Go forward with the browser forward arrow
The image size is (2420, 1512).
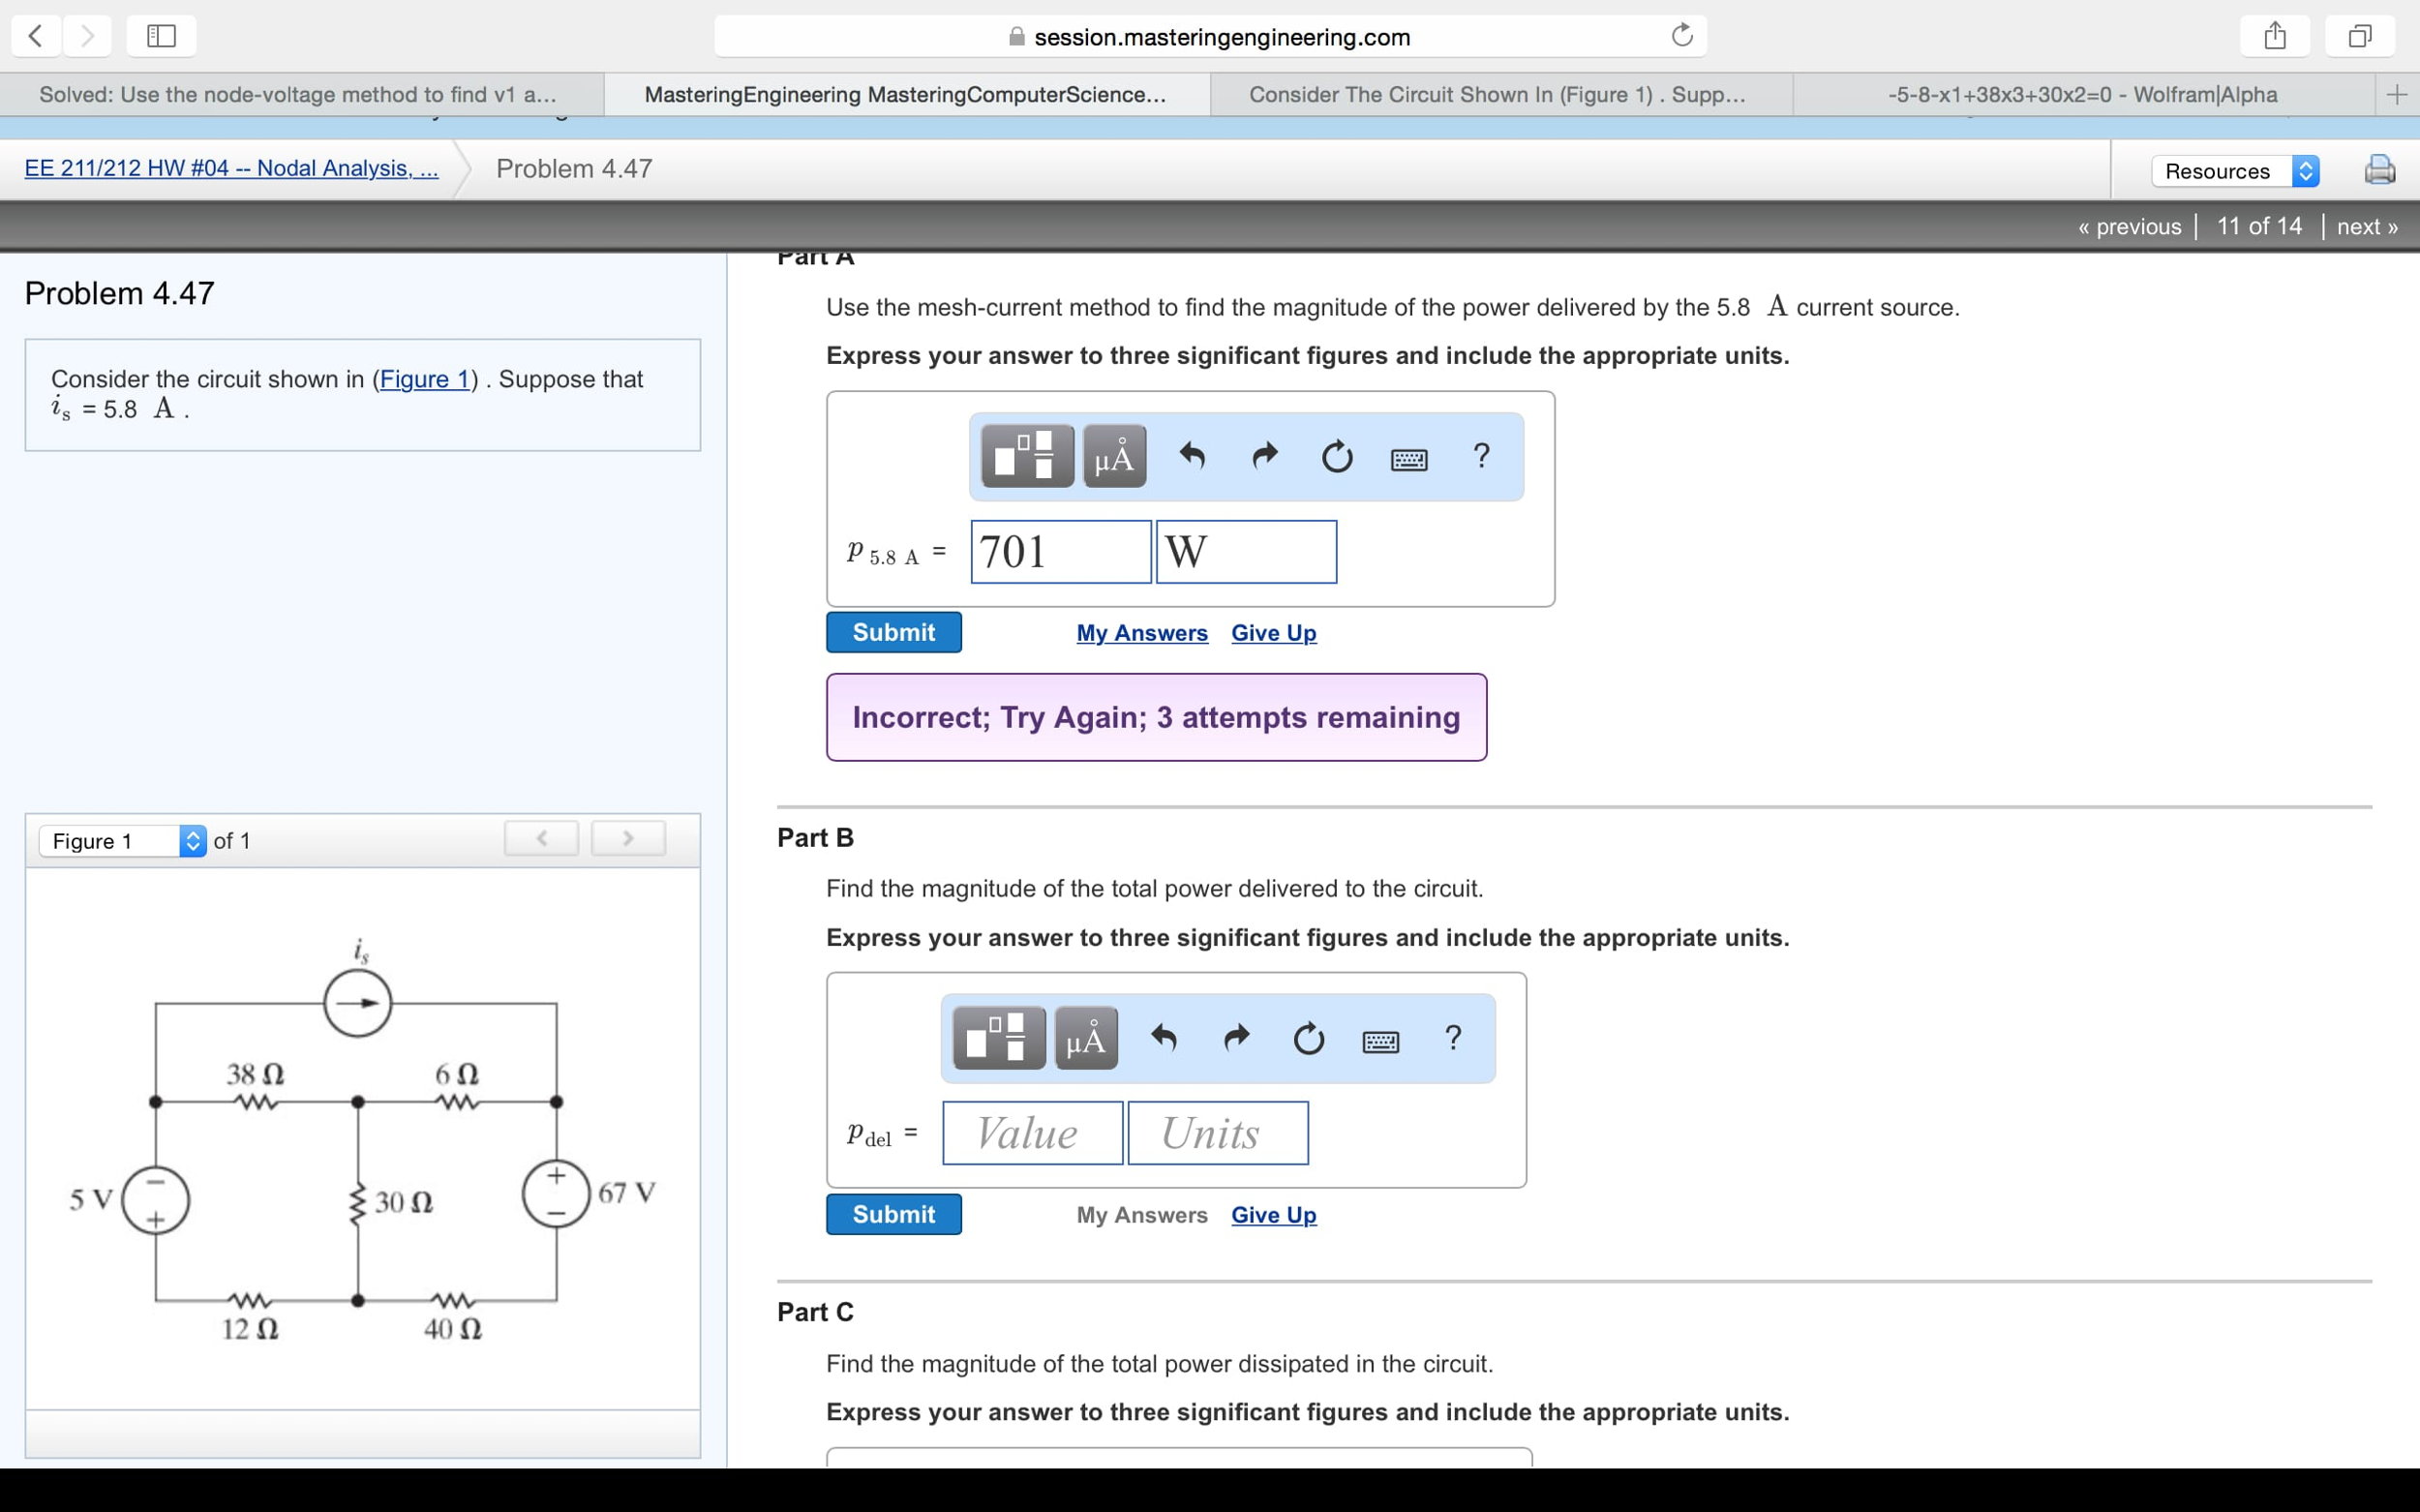click(88, 36)
